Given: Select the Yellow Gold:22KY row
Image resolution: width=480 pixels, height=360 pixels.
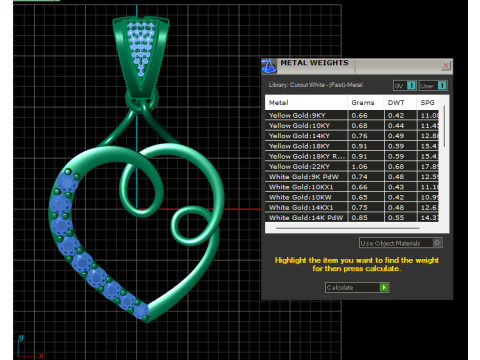Looking at the screenshot, I should click(352, 166).
